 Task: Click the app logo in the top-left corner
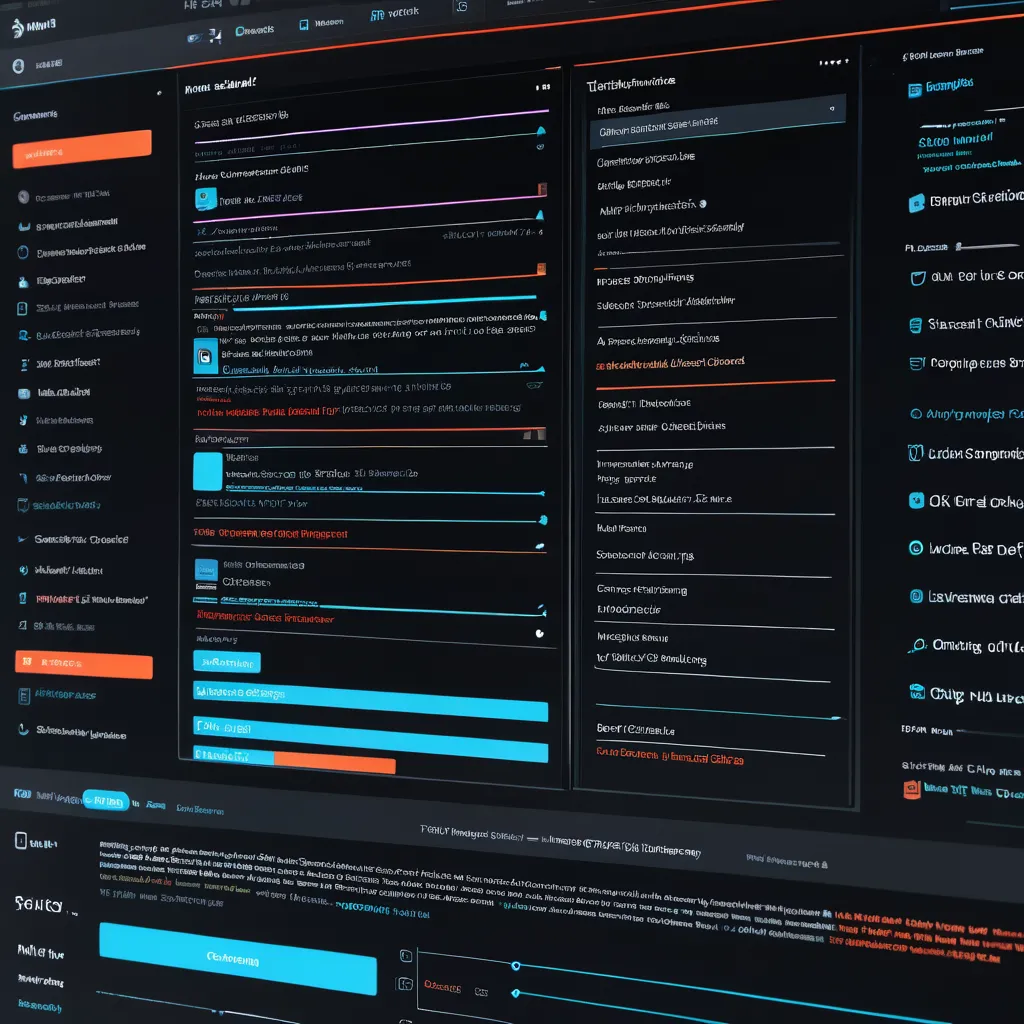(17, 28)
